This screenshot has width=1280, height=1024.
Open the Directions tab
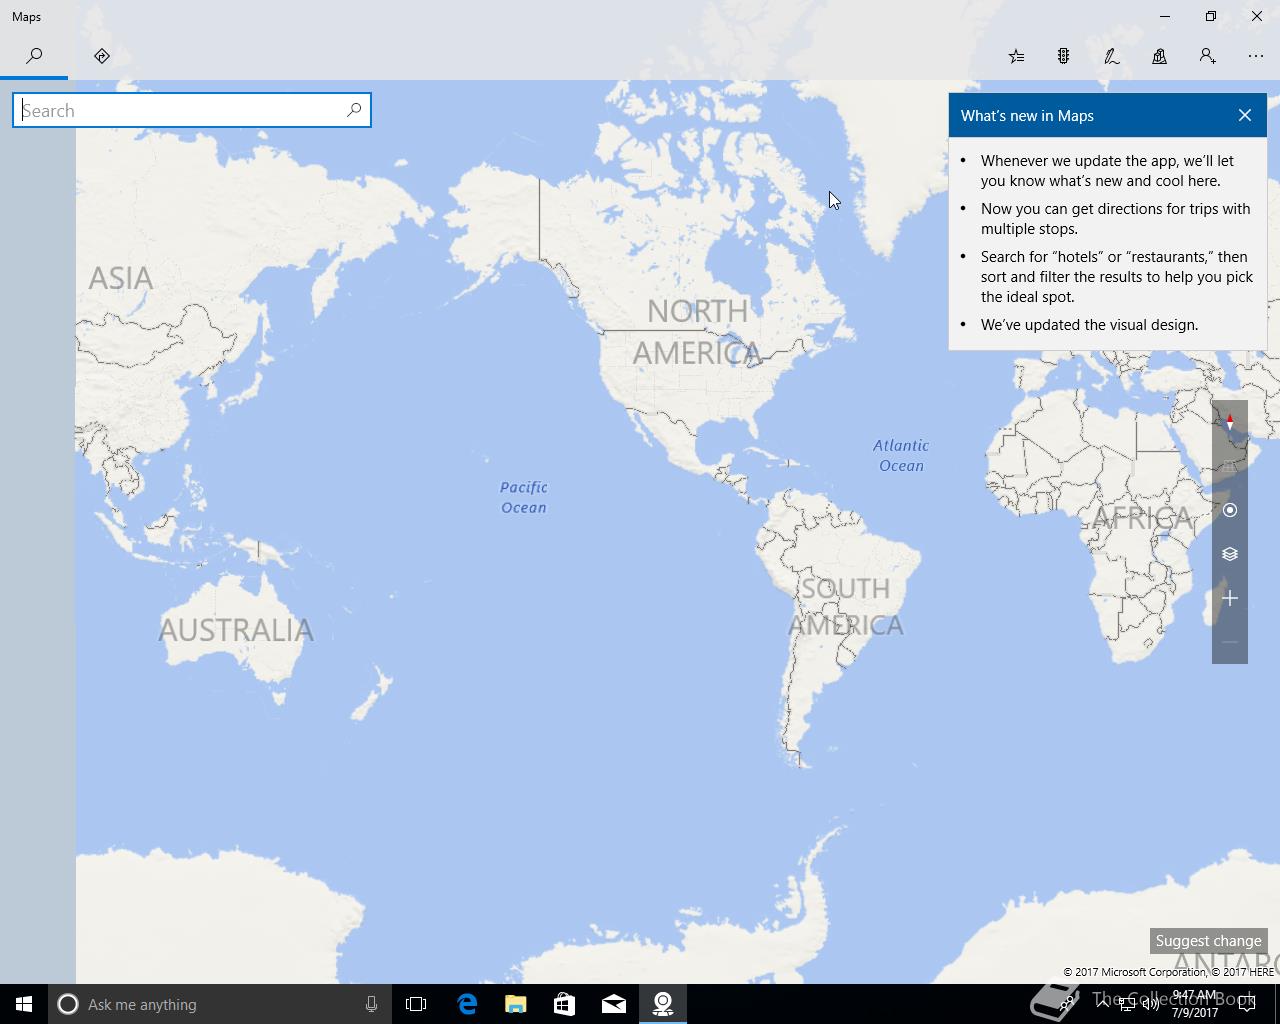tap(101, 56)
